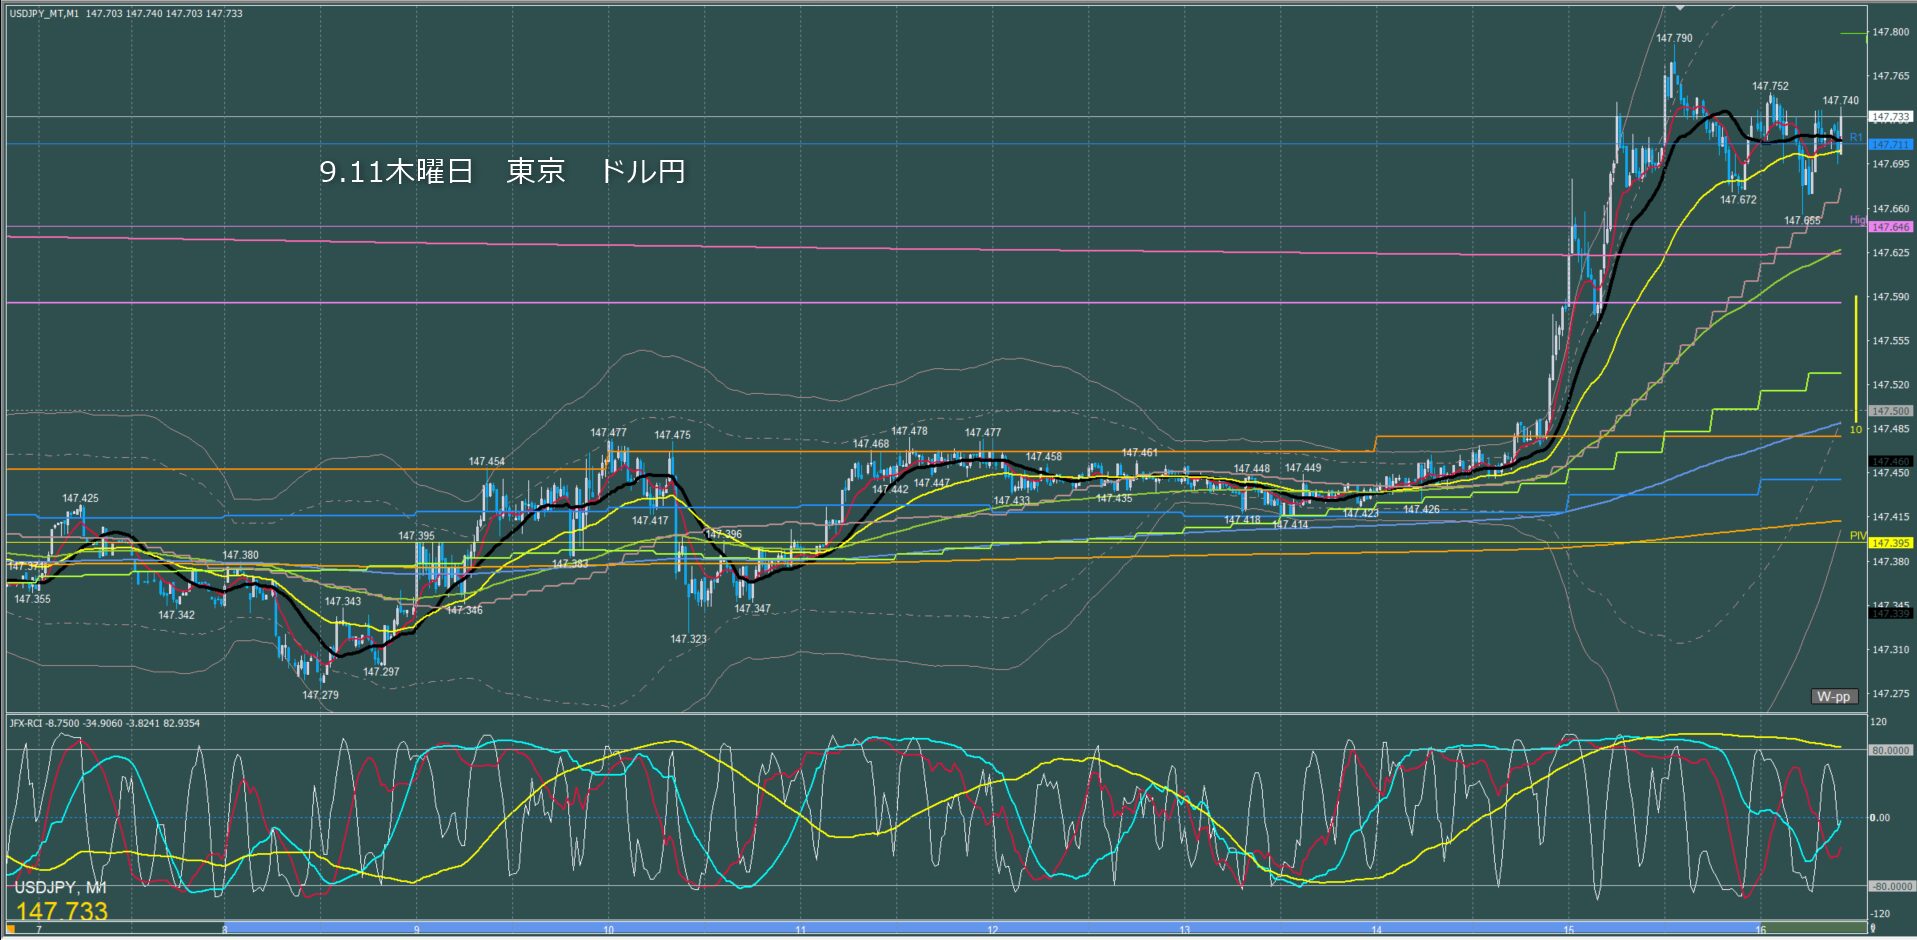Click the chart shift triangle marker
1917x940 pixels.
click(1680, 8)
